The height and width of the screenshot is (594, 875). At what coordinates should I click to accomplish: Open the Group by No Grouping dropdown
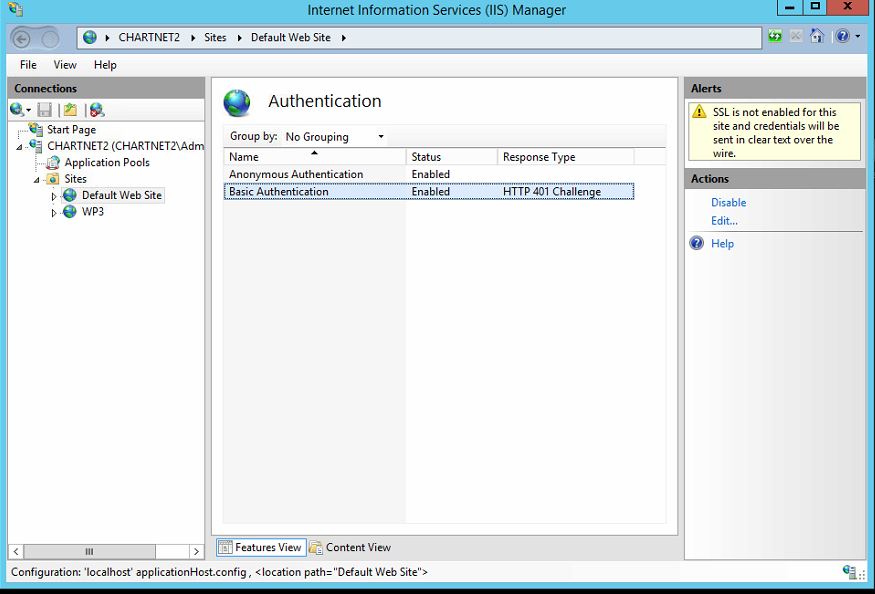tap(335, 137)
